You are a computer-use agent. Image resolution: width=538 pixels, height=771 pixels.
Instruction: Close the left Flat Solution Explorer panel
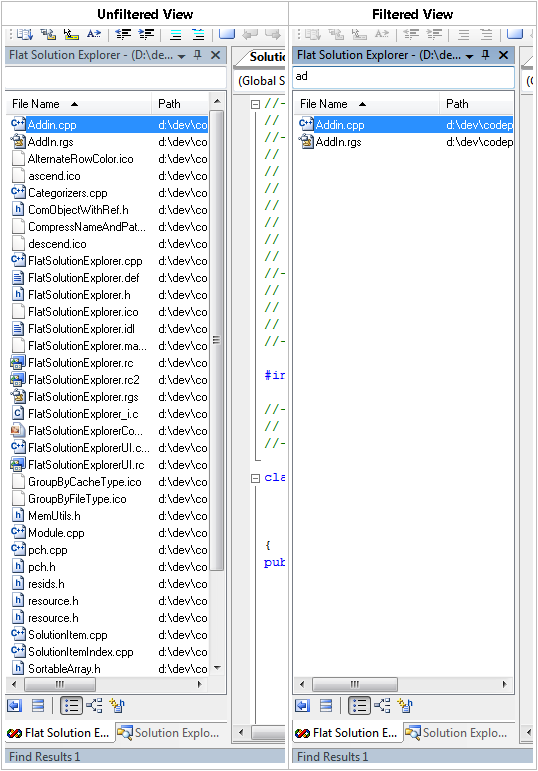pyautogui.click(x=215, y=55)
